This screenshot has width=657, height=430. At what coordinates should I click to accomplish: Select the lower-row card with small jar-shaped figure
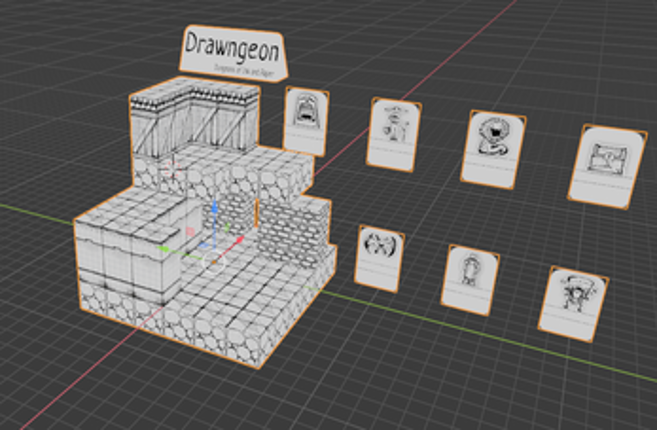pyautogui.click(x=470, y=280)
